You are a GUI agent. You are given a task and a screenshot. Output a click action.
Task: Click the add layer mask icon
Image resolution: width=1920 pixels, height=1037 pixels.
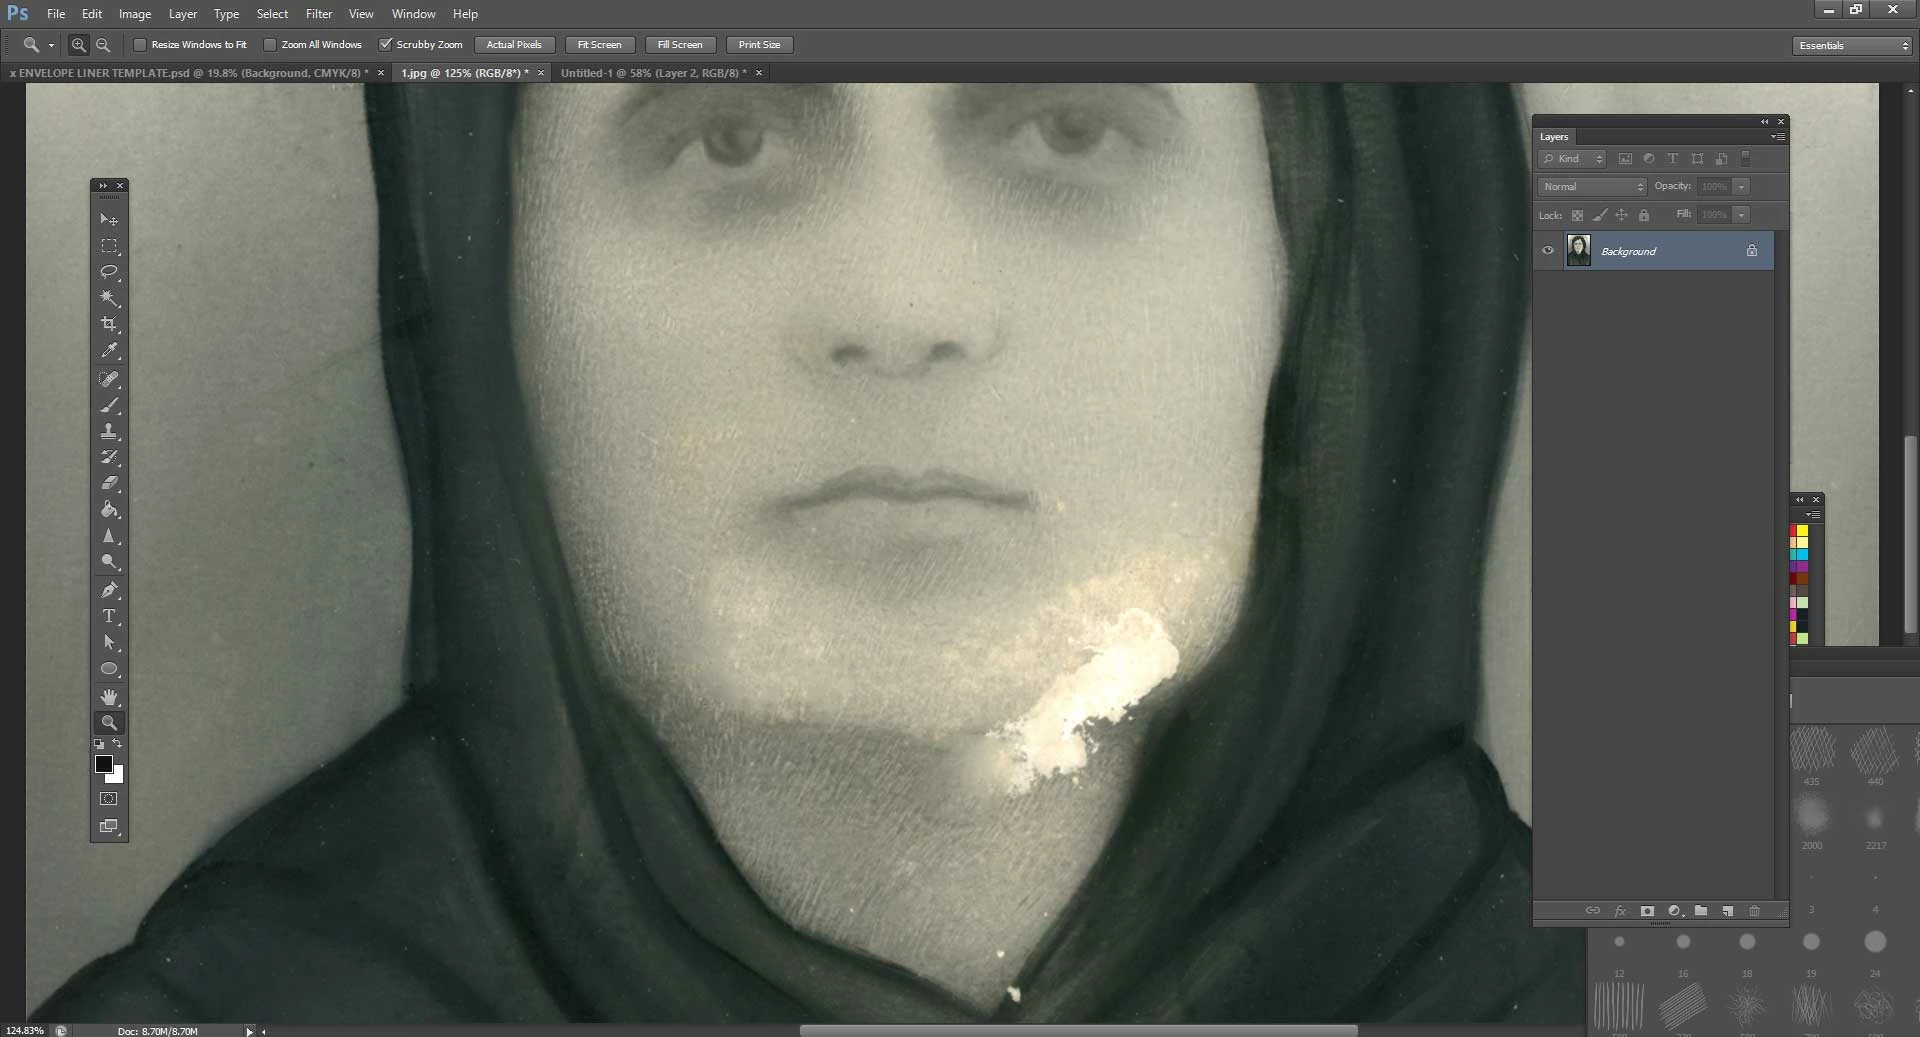1647,911
